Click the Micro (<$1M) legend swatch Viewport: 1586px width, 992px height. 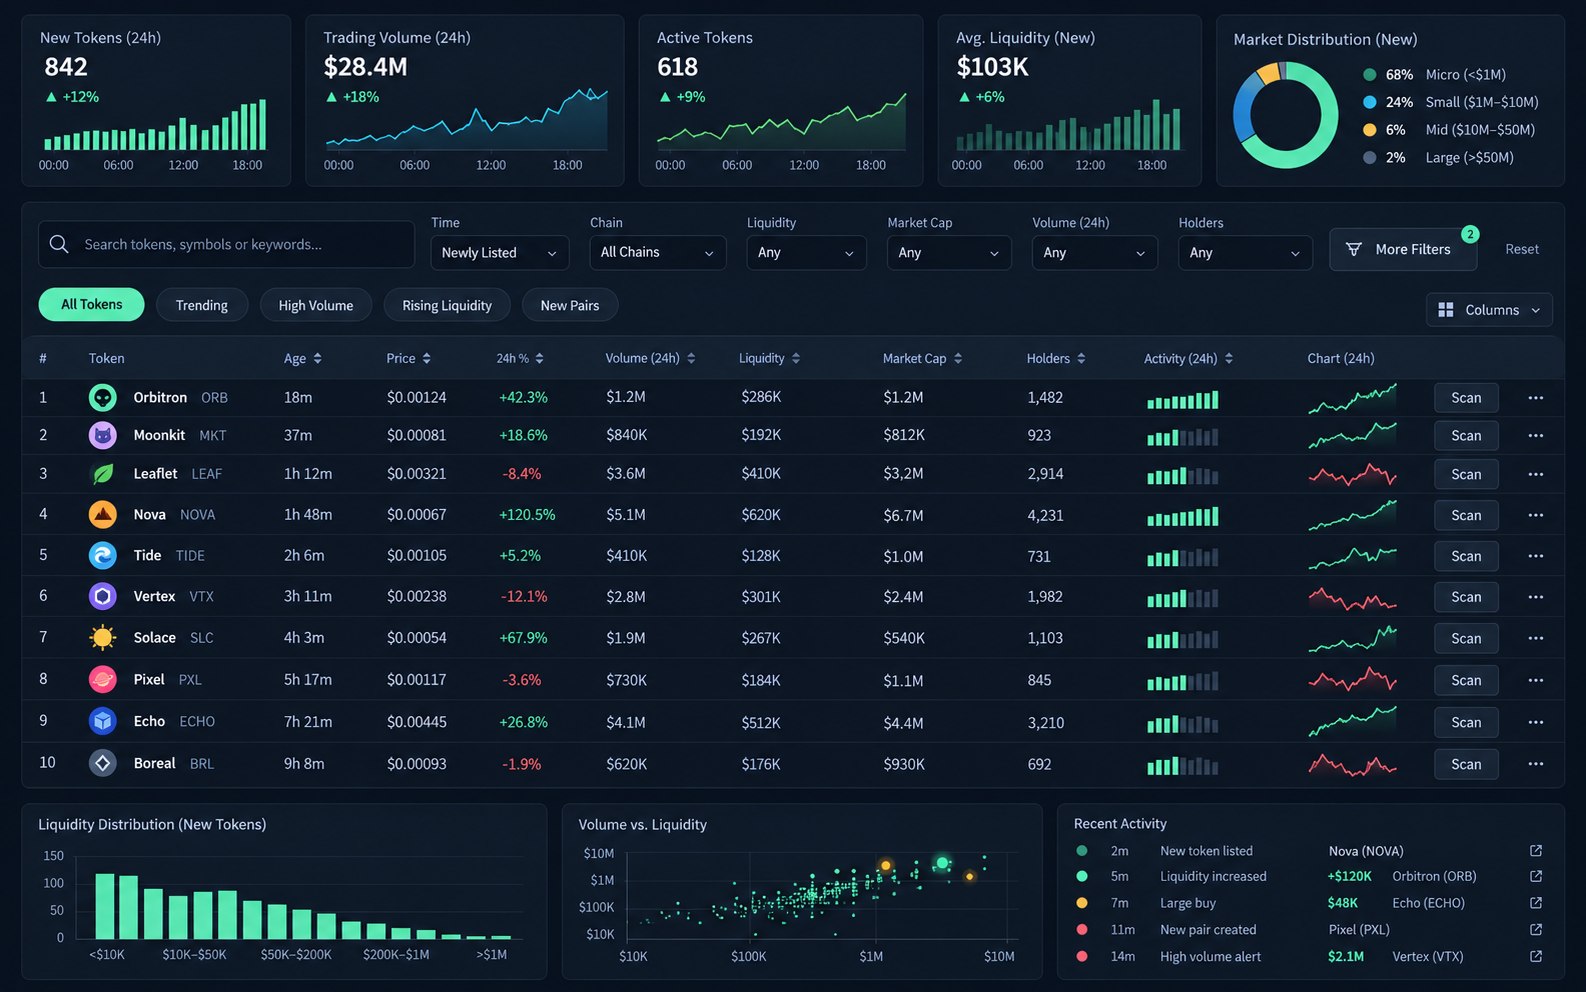click(1369, 75)
